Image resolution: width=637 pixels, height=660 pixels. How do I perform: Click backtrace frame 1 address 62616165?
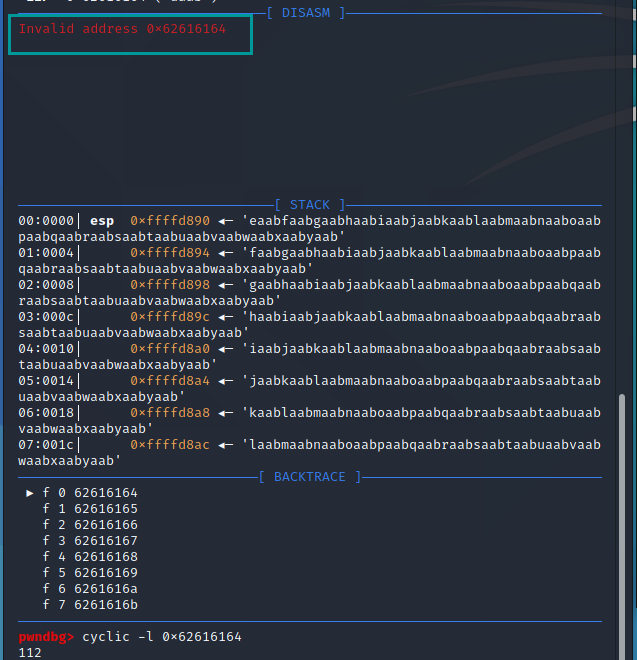pyautogui.click(x=106, y=509)
